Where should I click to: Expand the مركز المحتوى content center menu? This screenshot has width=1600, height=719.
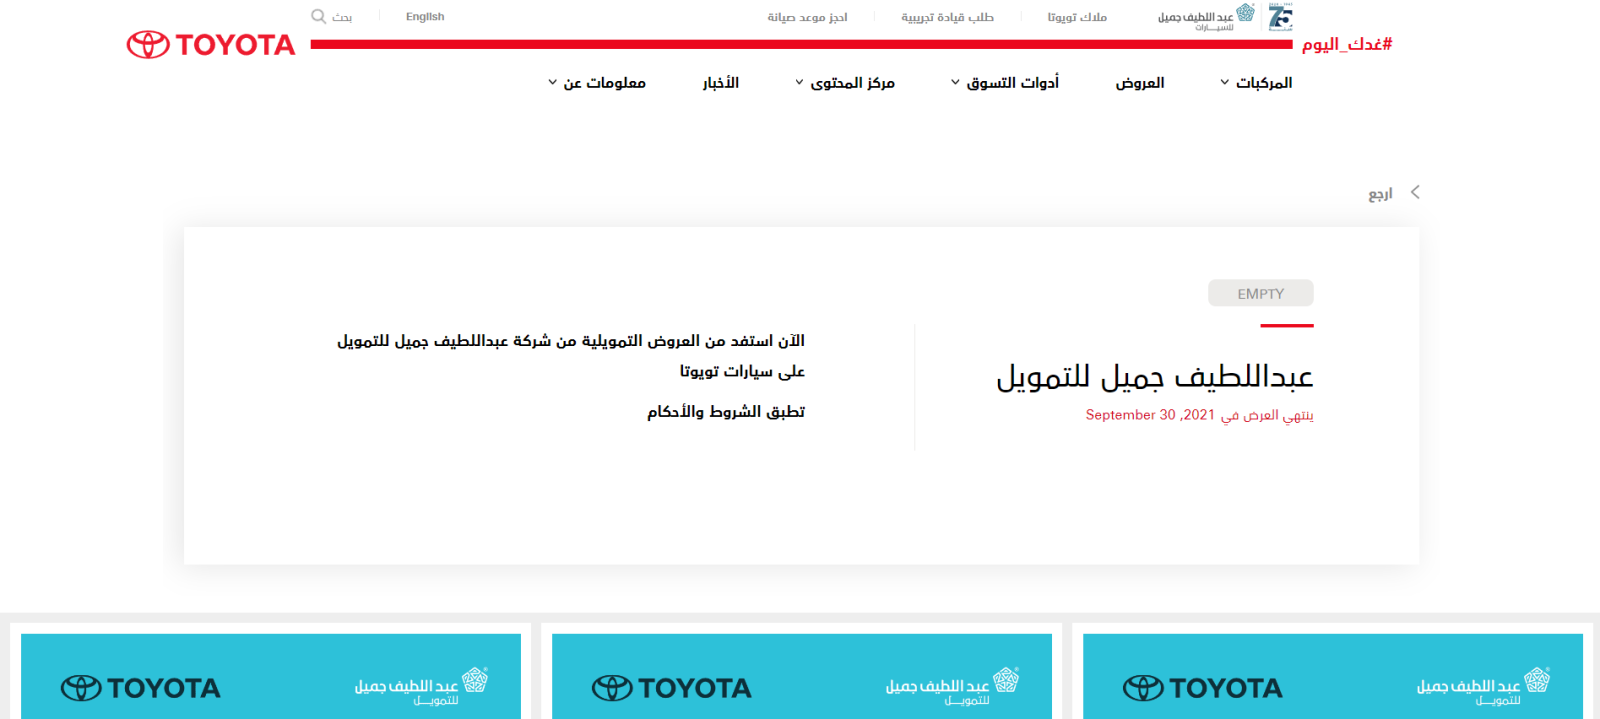(845, 83)
